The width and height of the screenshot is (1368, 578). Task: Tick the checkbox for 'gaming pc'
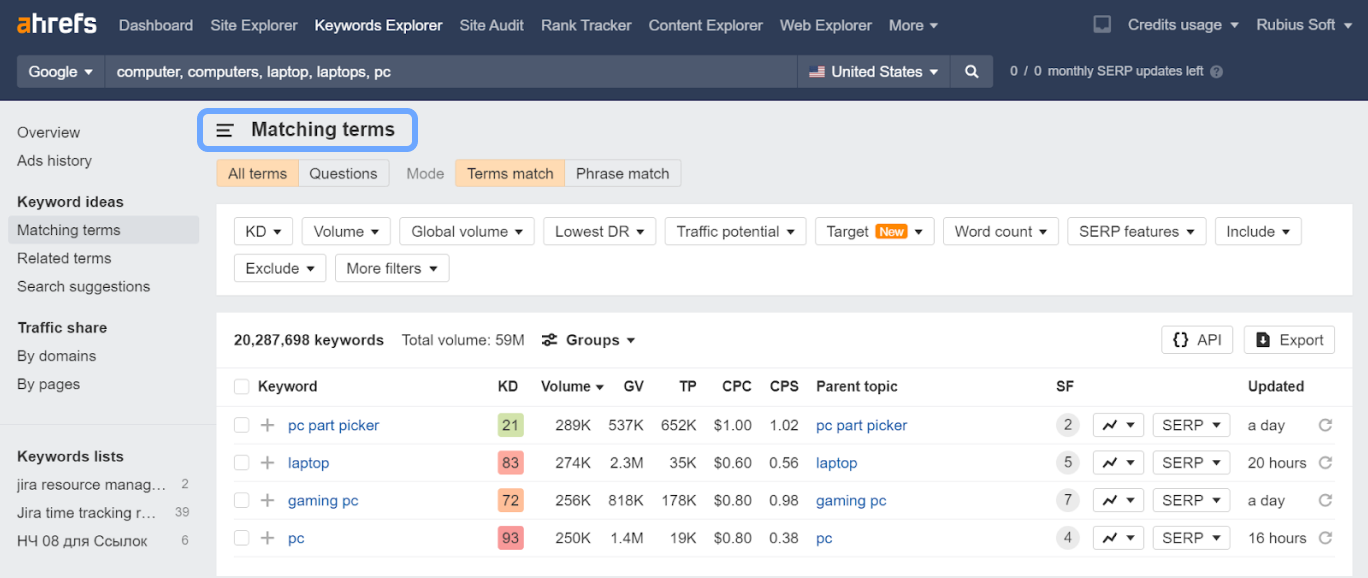241,501
